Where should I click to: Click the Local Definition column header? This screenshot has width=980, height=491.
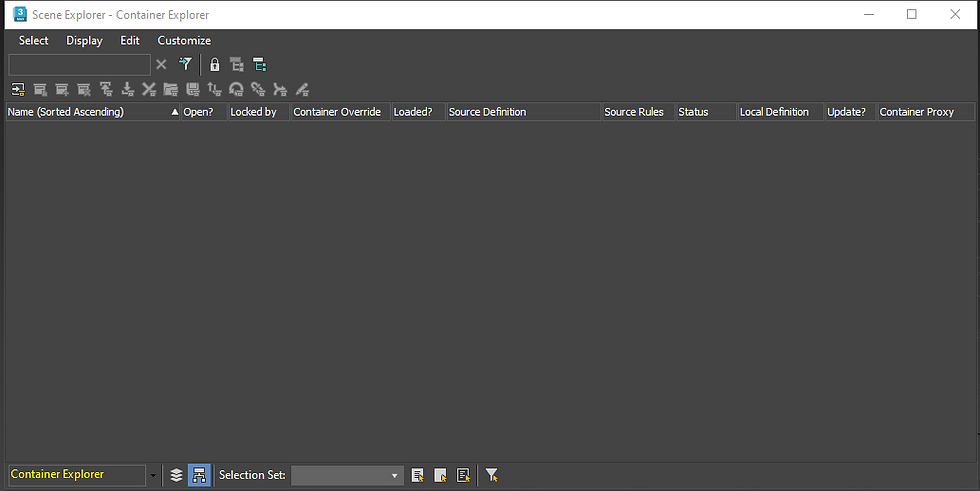pyautogui.click(x=781, y=112)
